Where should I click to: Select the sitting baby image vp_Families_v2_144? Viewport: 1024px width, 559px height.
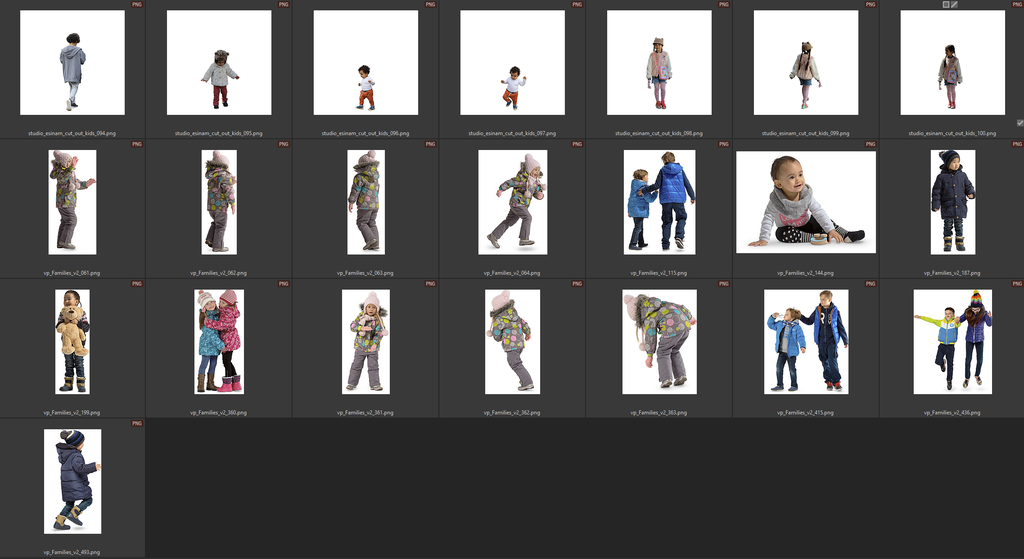(x=806, y=202)
